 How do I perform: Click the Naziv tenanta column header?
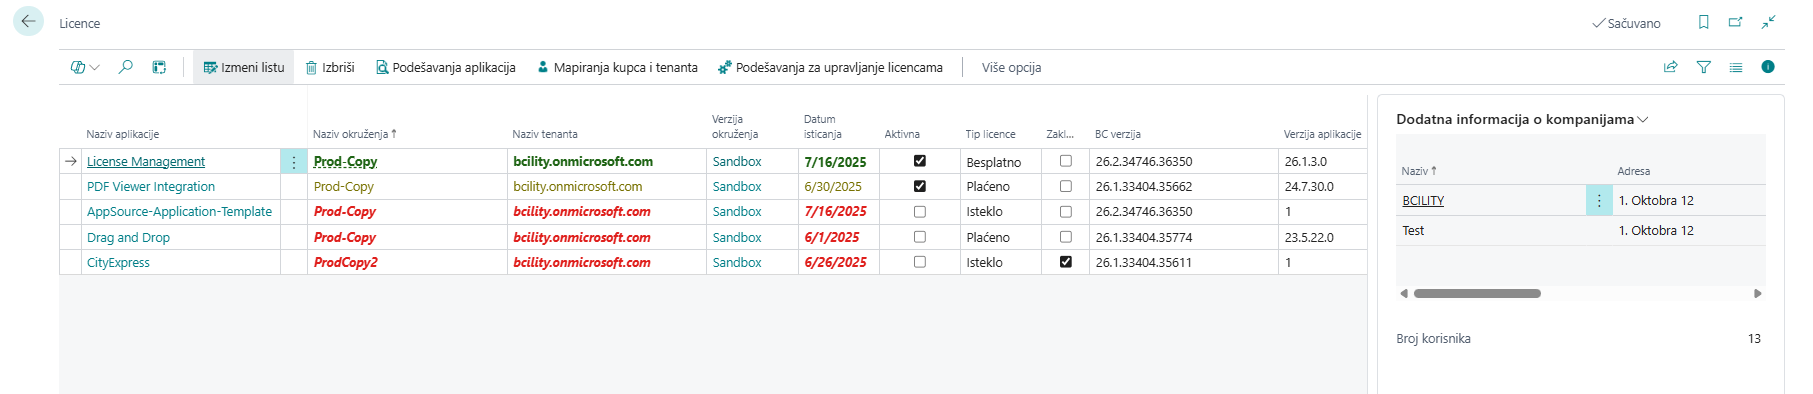click(545, 134)
